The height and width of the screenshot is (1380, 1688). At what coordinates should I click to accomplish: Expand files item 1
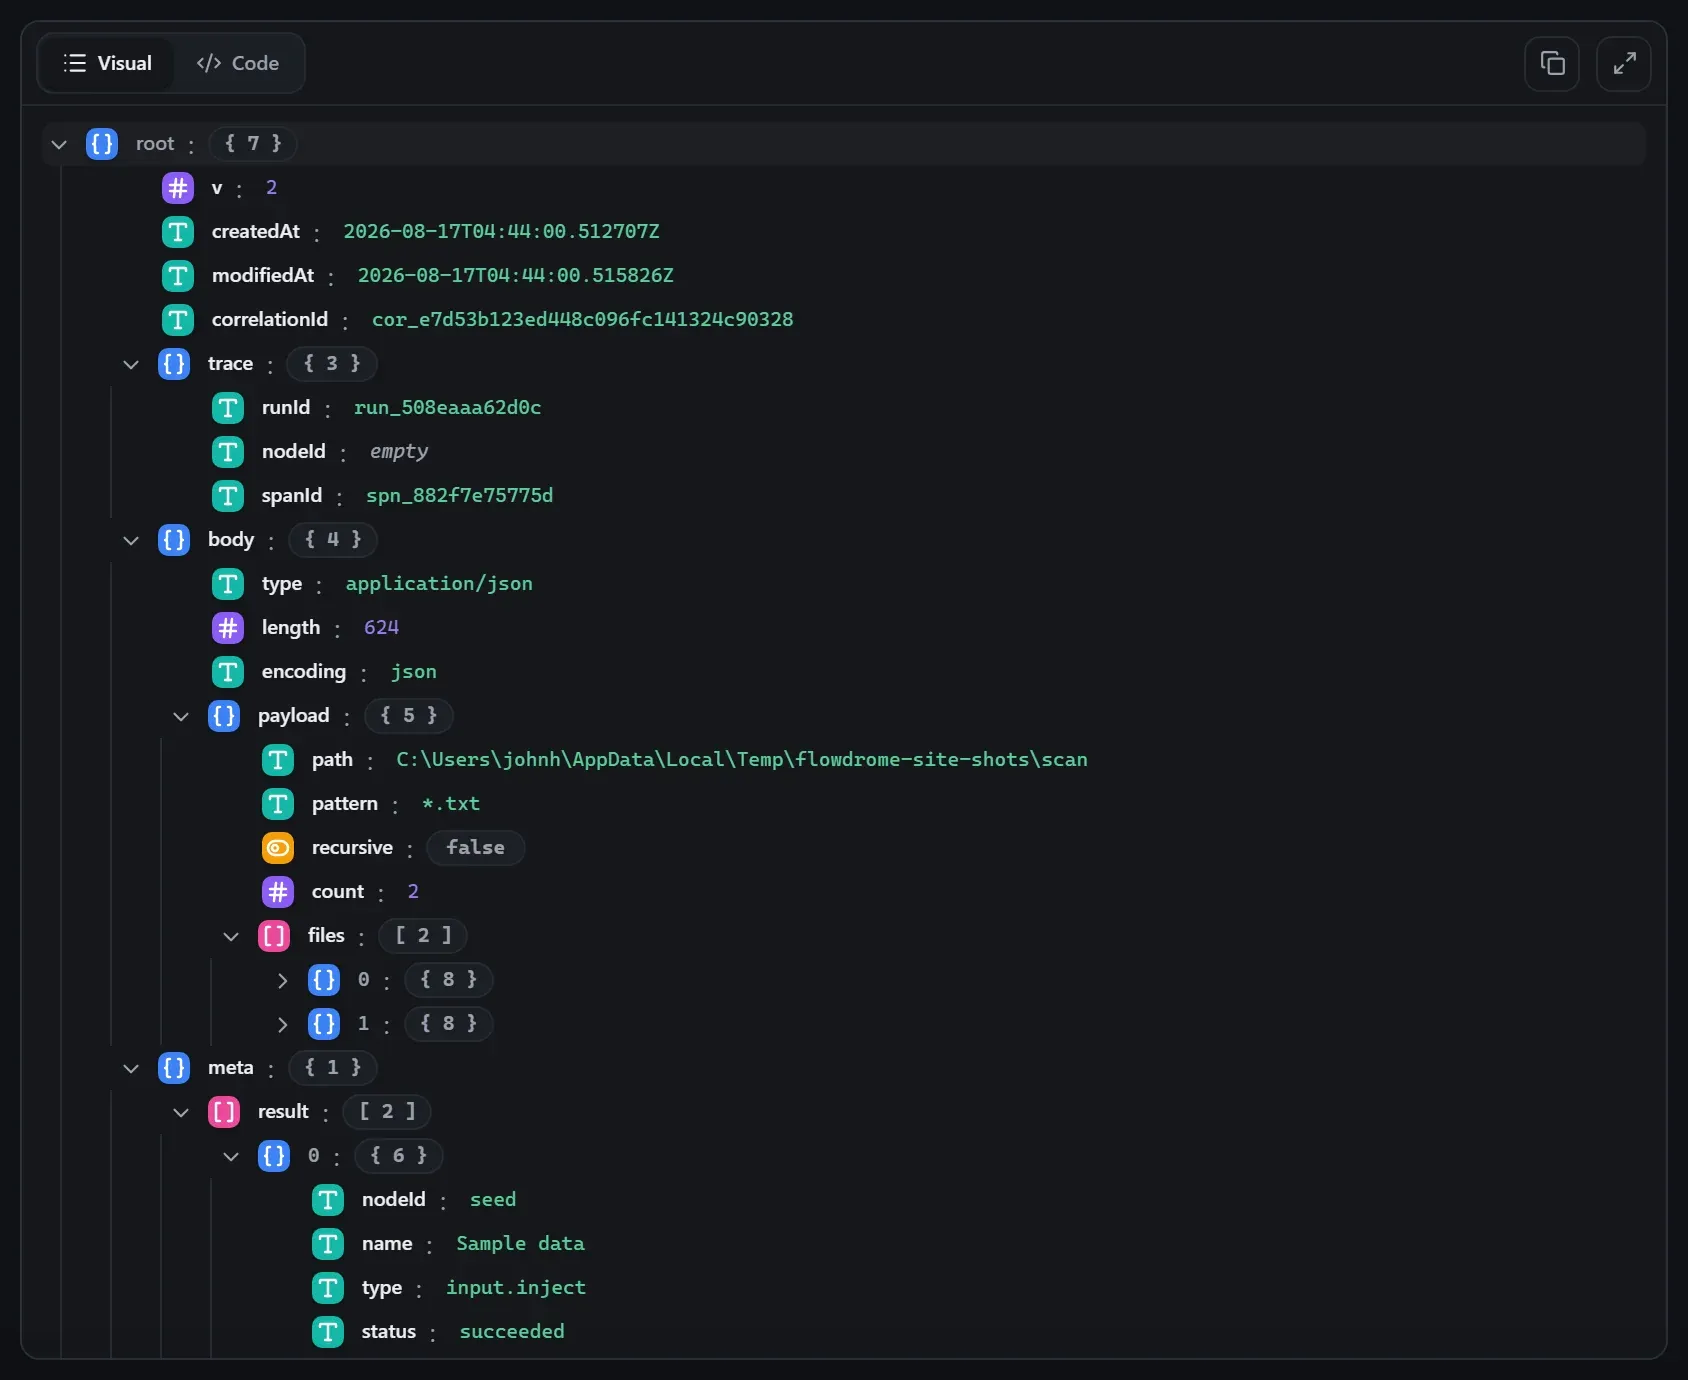point(282,1024)
